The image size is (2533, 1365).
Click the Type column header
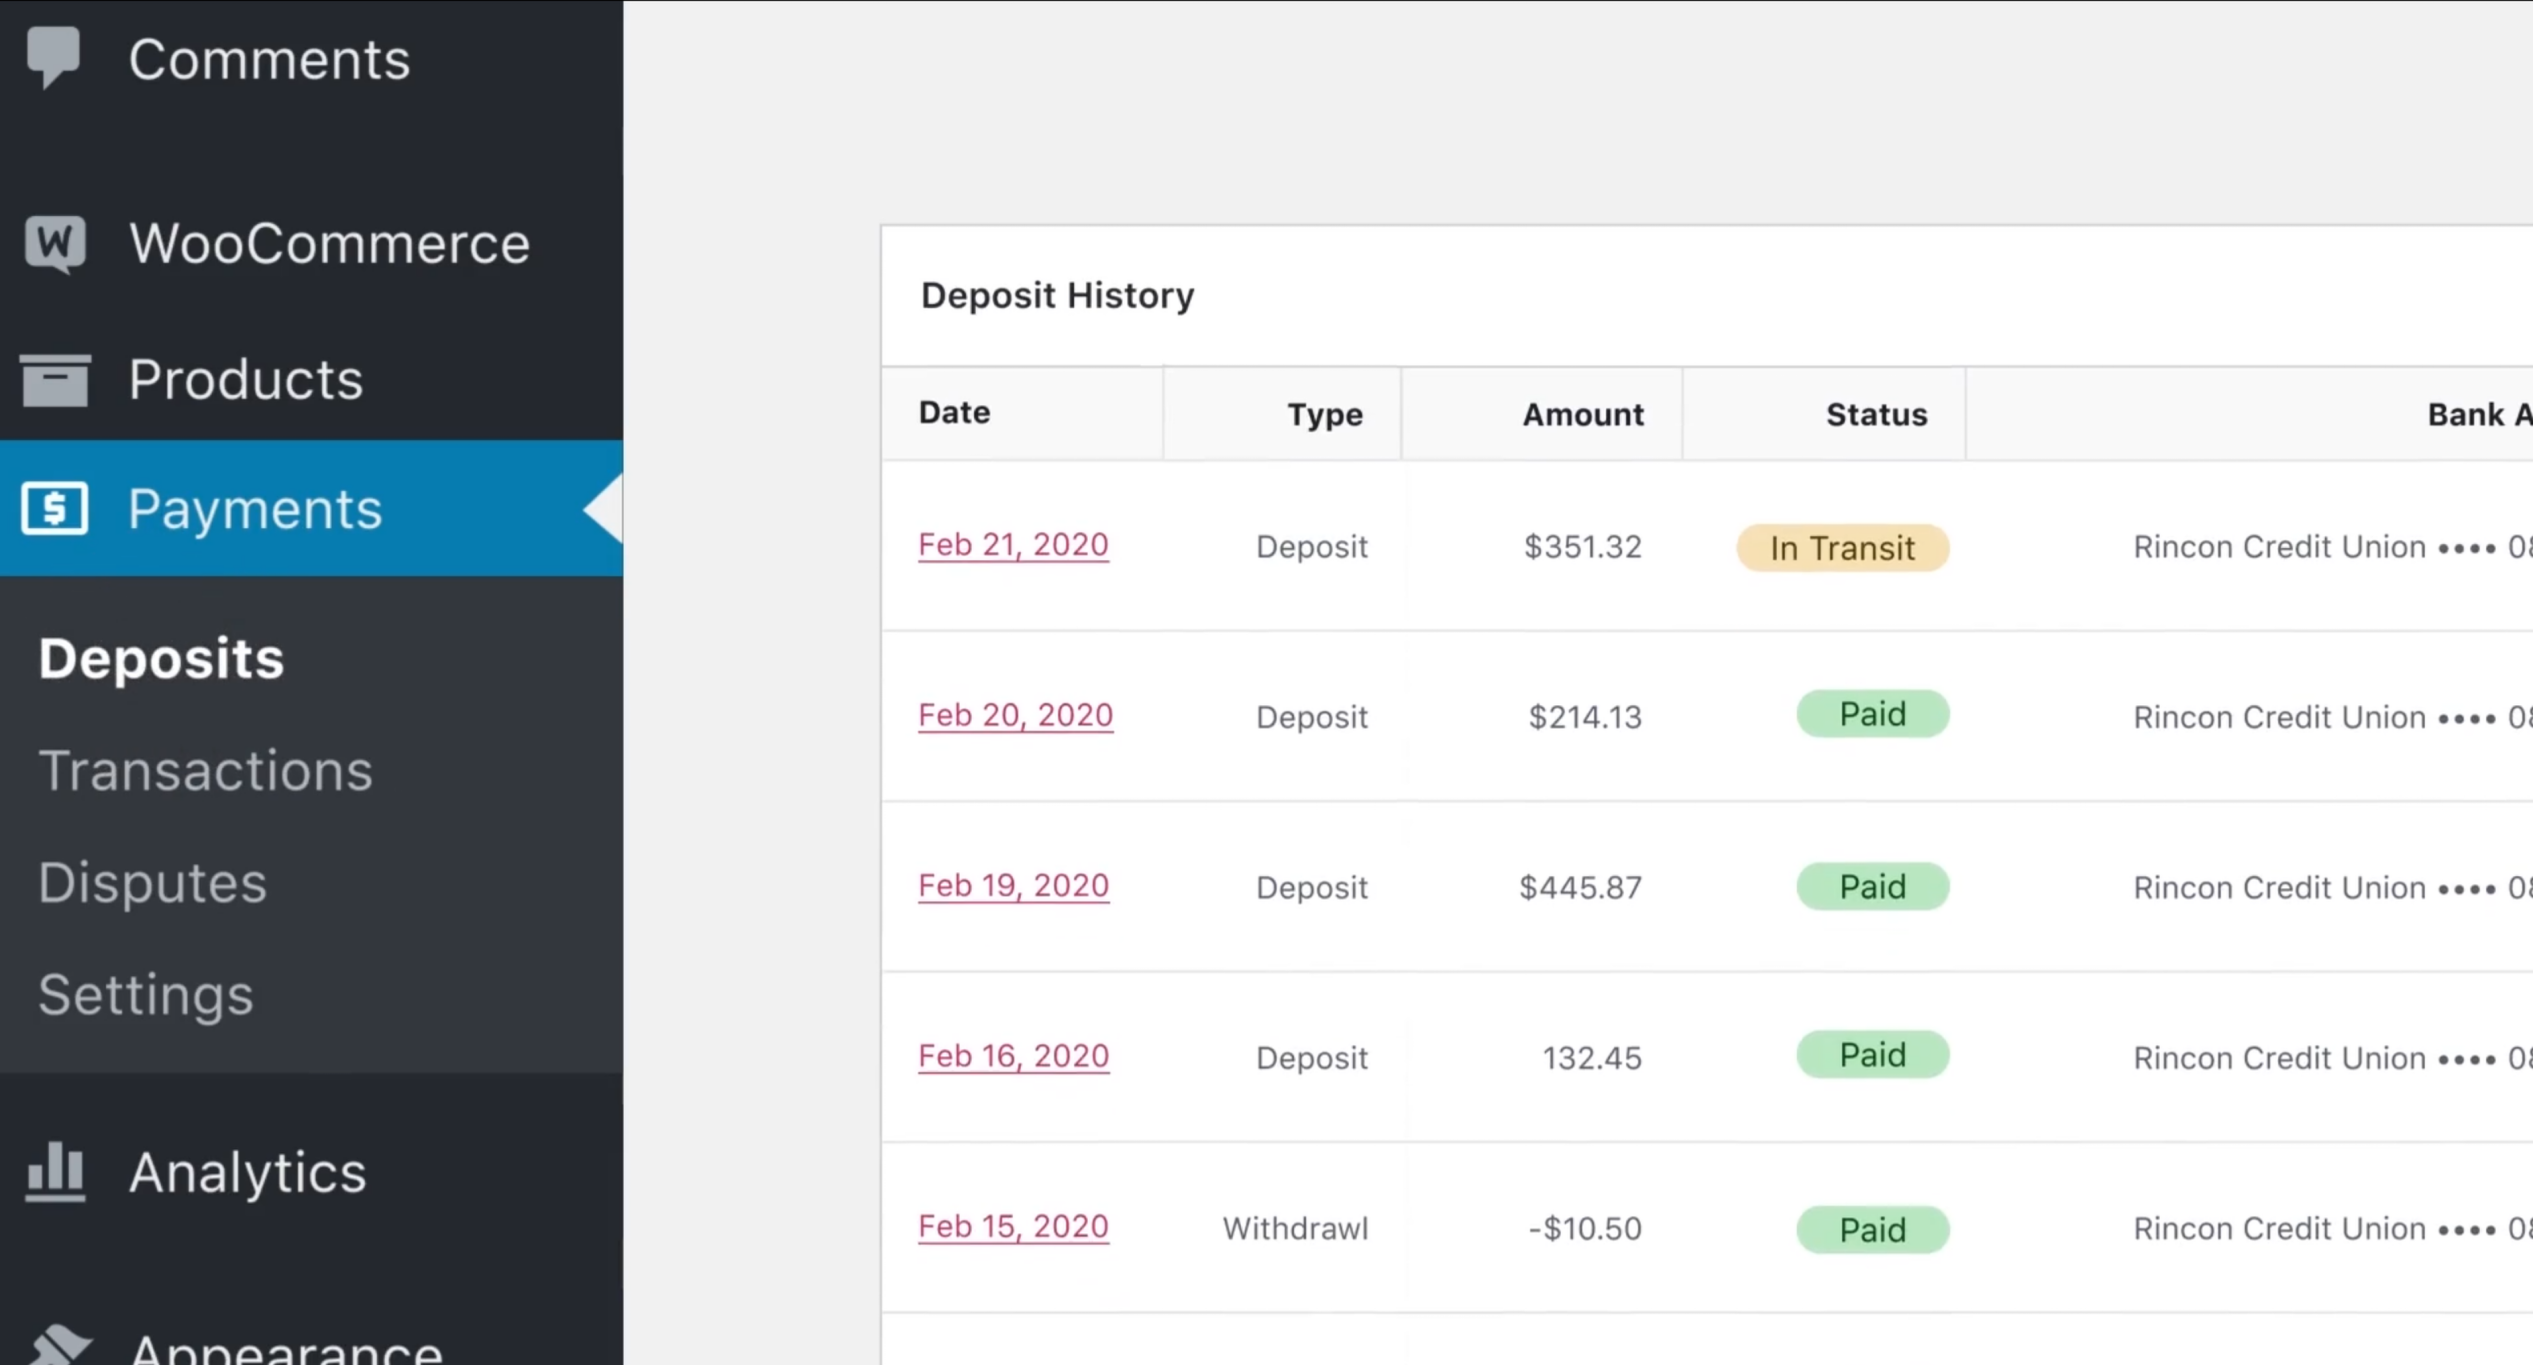[x=1324, y=414]
